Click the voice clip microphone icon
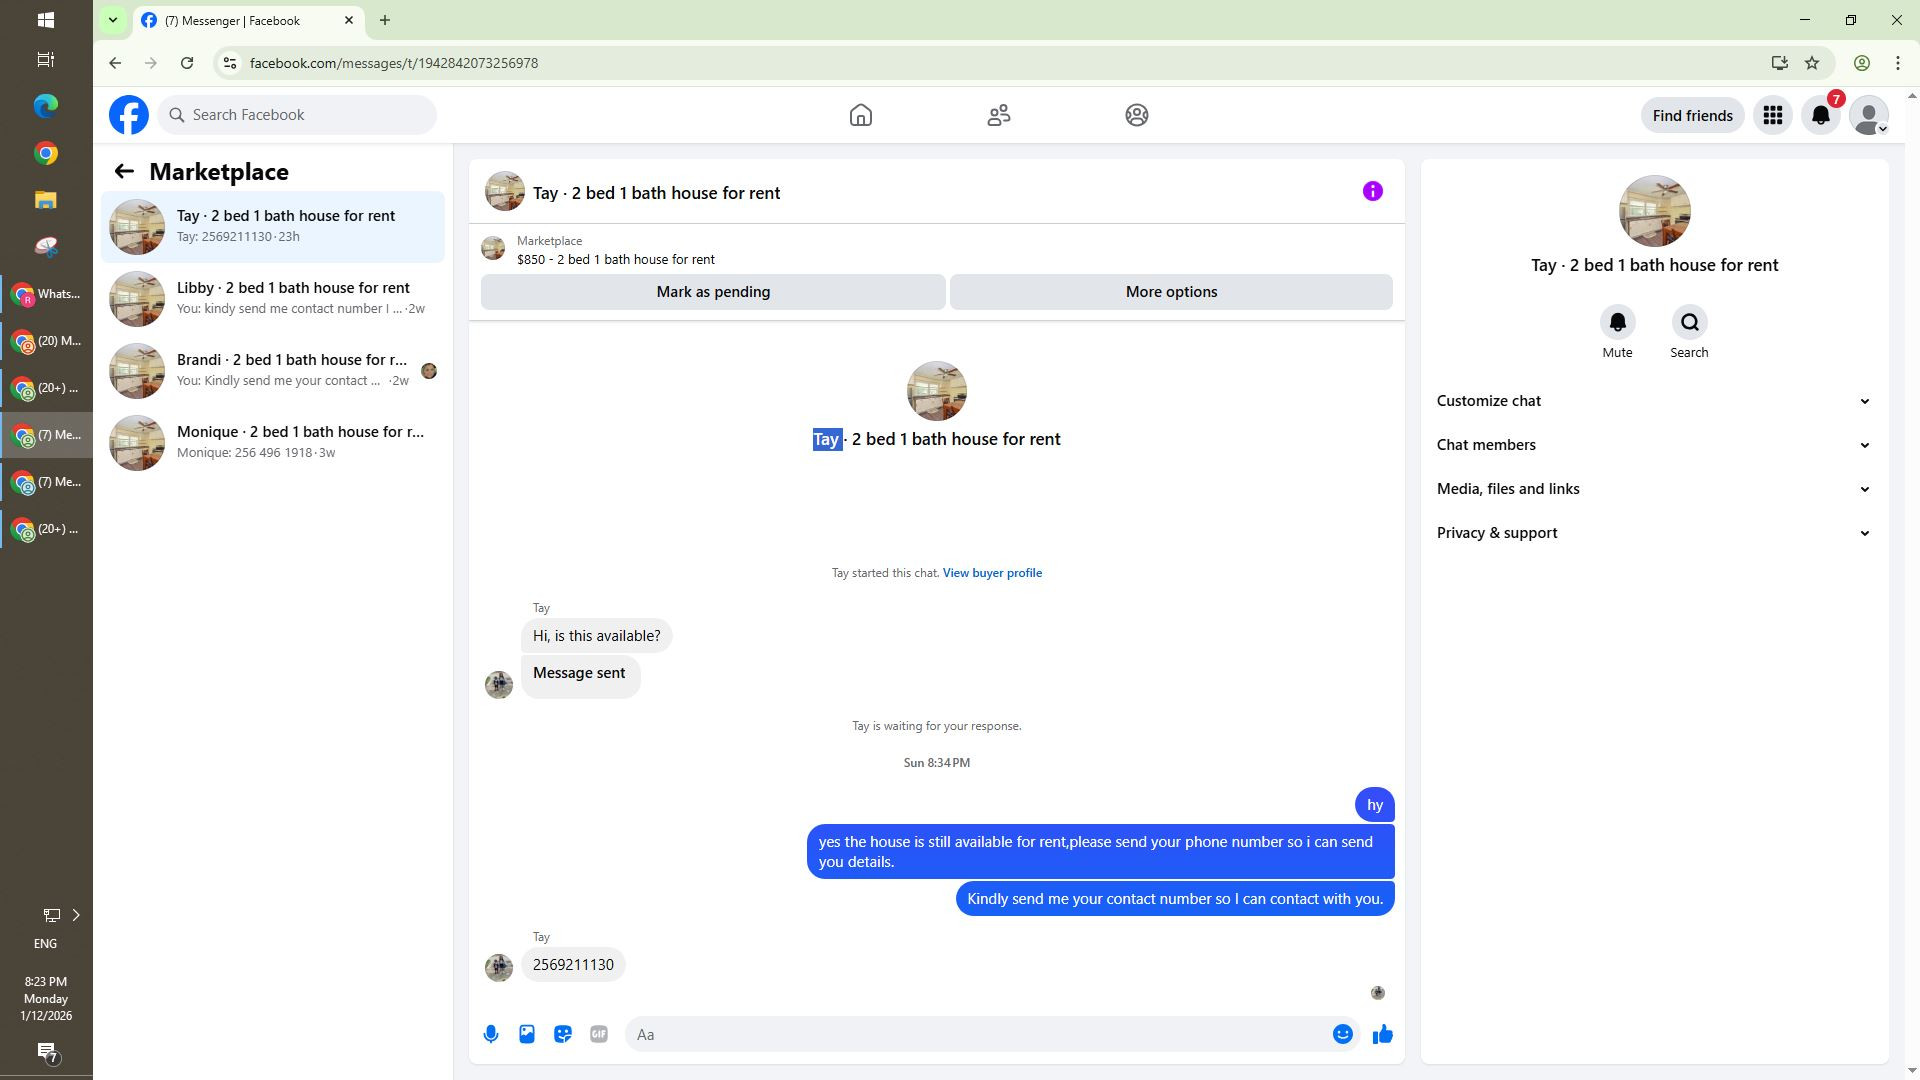The width and height of the screenshot is (1920, 1080). point(491,1034)
